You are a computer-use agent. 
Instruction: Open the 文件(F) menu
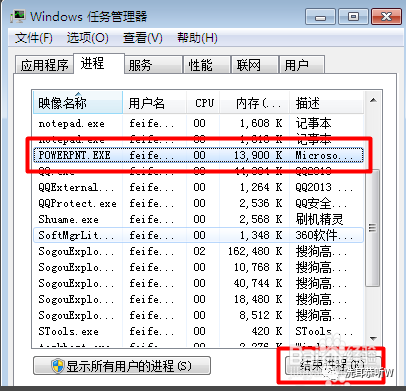34,38
